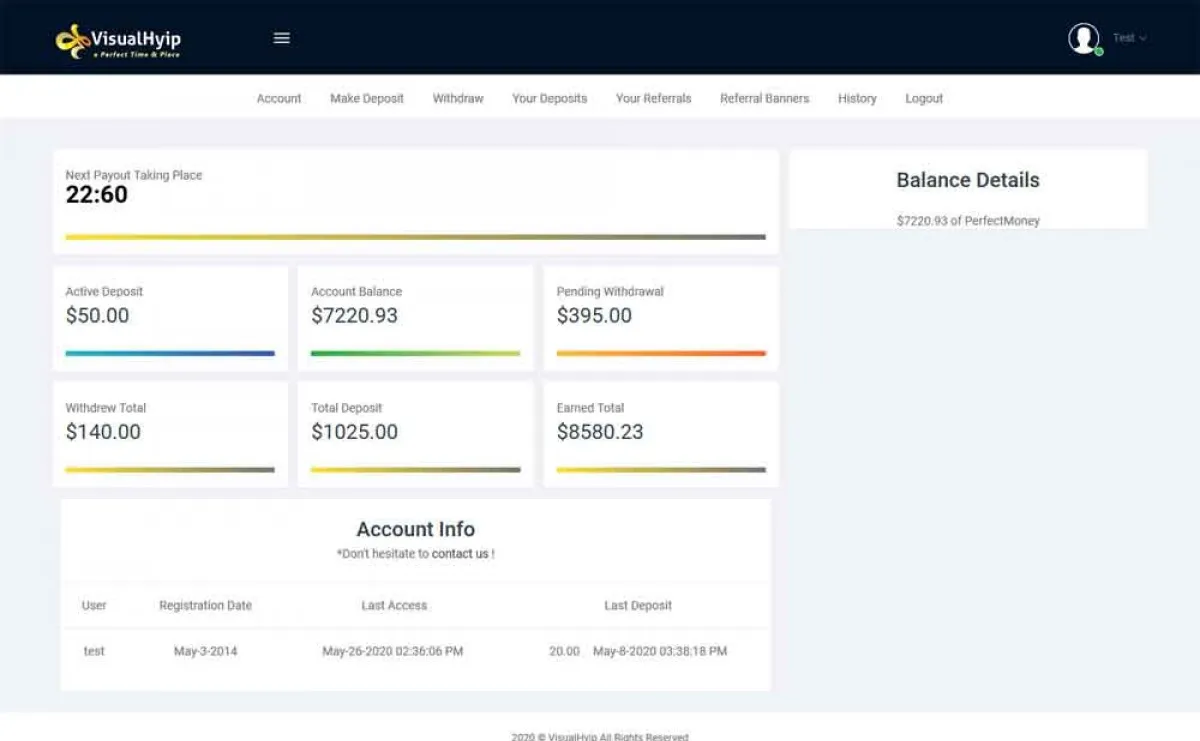Click the Account Info heading
This screenshot has width=1200, height=741.
tap(415, 529)
